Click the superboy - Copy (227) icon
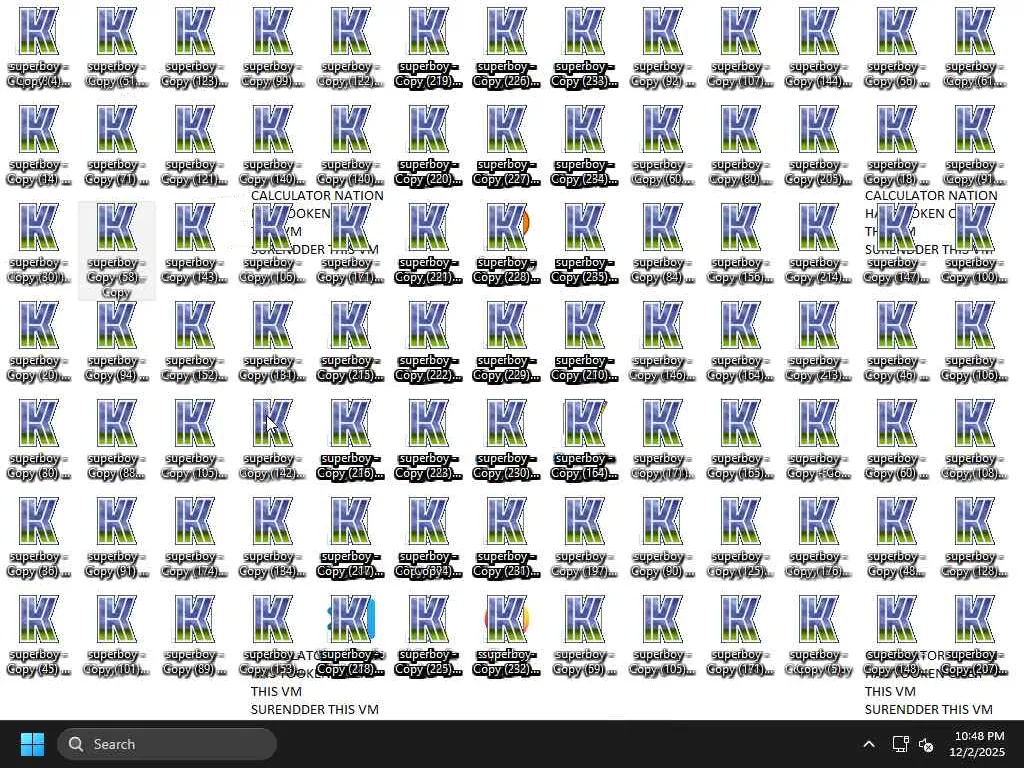Screen dimensions: 1024x768 (506, 145)
